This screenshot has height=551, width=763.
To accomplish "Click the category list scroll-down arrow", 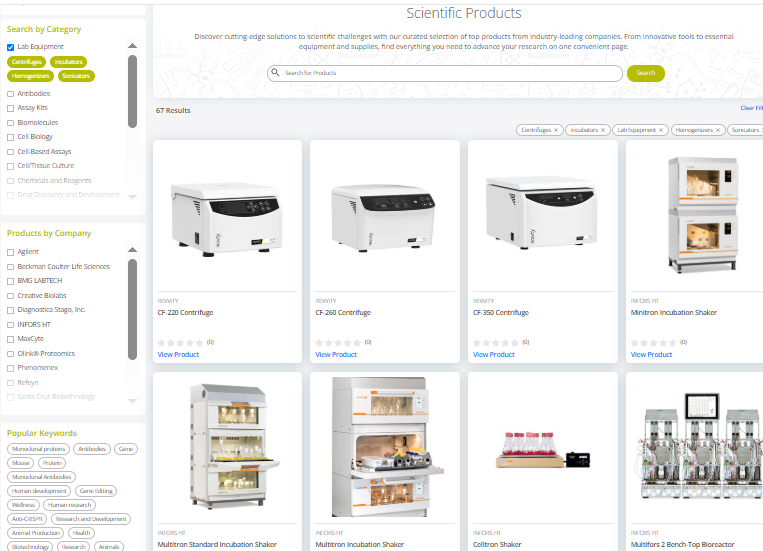I will click(x=132, y=197).
